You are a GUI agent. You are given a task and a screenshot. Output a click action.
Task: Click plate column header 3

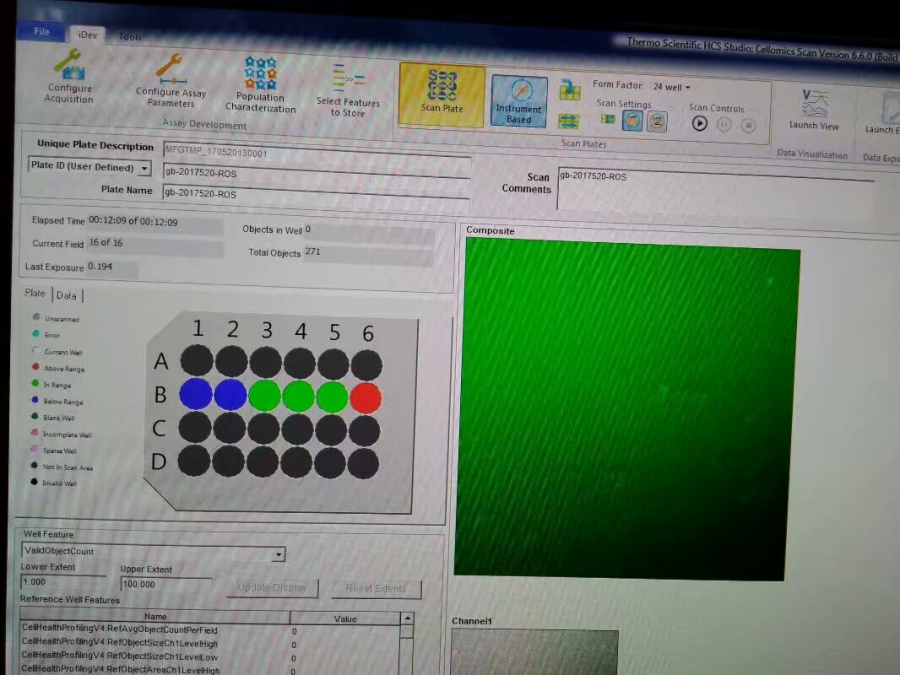click(267, 331)
